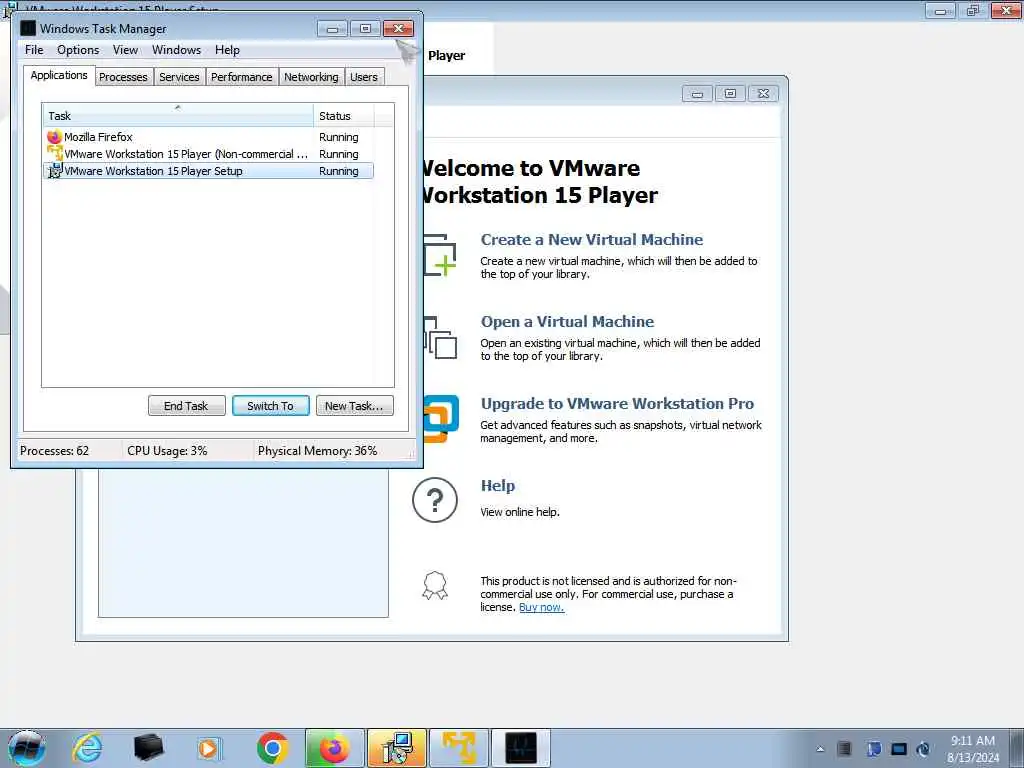The height and width of the screenshot is (768, 1024).
Task: Open the Options menu in Task Manager
Action: pyautogui.click(x=78, y=50)
